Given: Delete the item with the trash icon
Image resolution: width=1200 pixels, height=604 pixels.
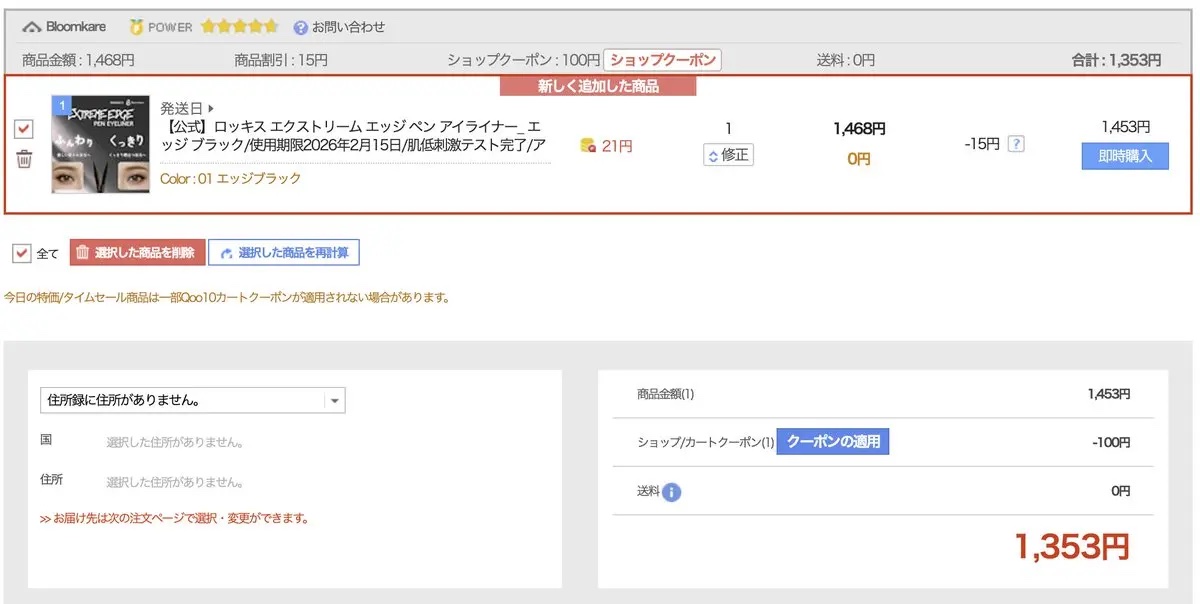Looking at the screenshot, I should click(x=25, y=159).
